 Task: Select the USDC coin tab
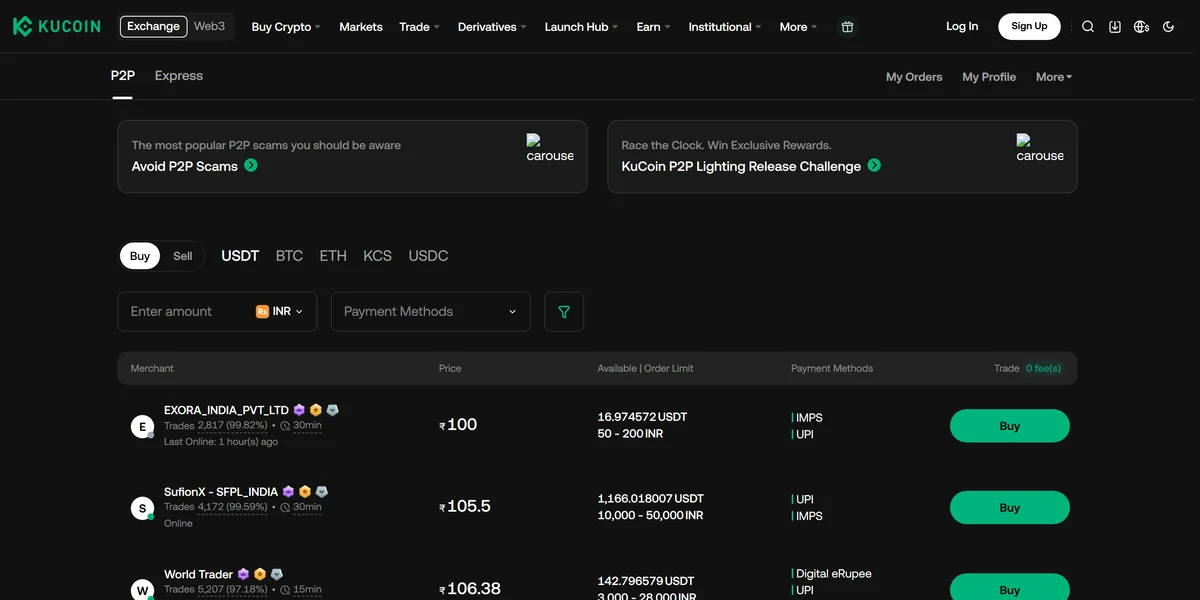click(x=428, y=256)
